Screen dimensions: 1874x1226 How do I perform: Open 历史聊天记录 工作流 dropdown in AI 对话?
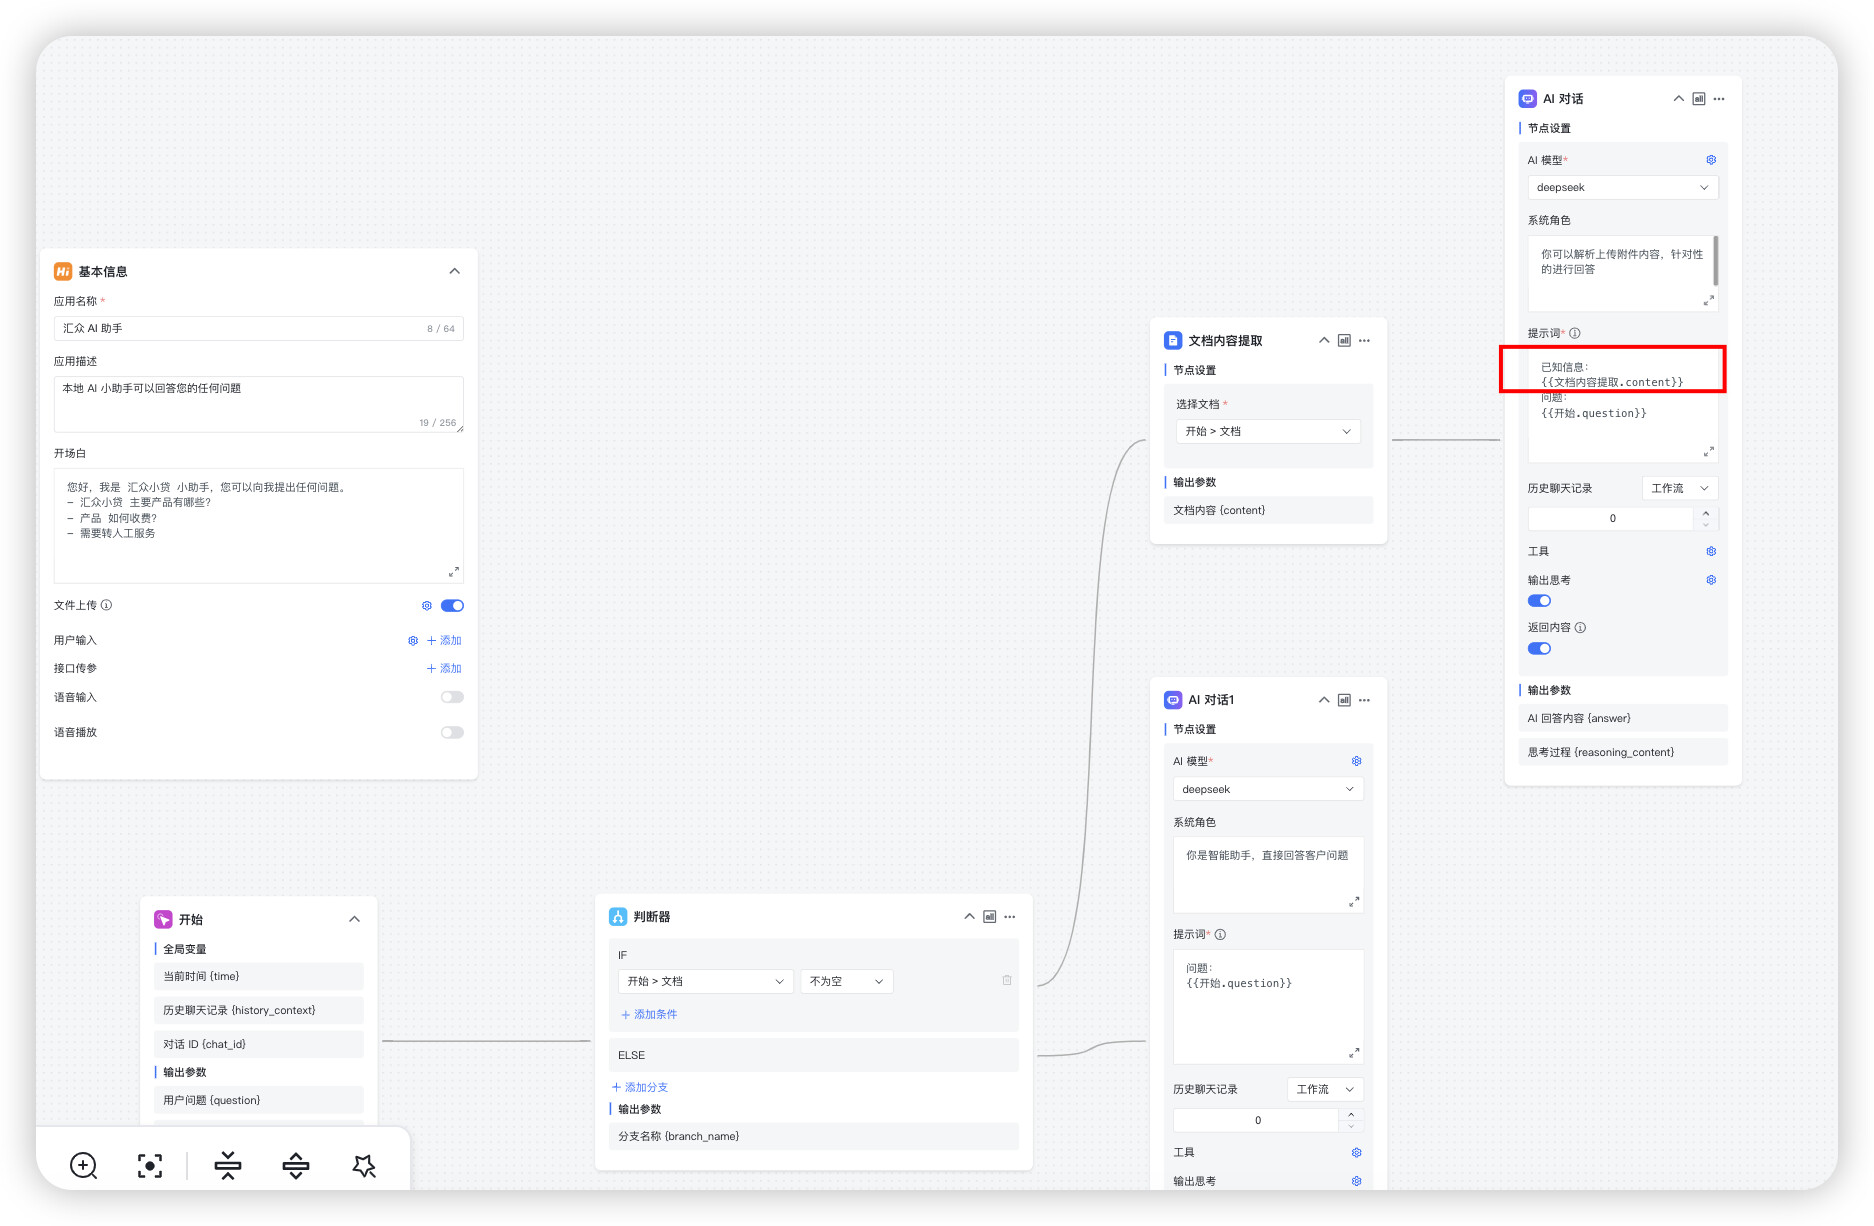1680,488
